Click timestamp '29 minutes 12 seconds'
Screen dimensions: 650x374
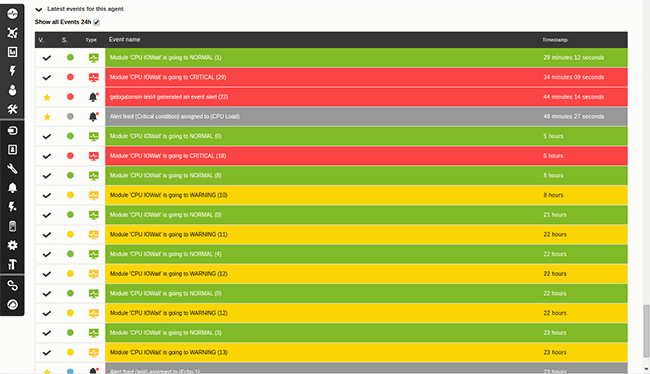[x=574, y=58]
